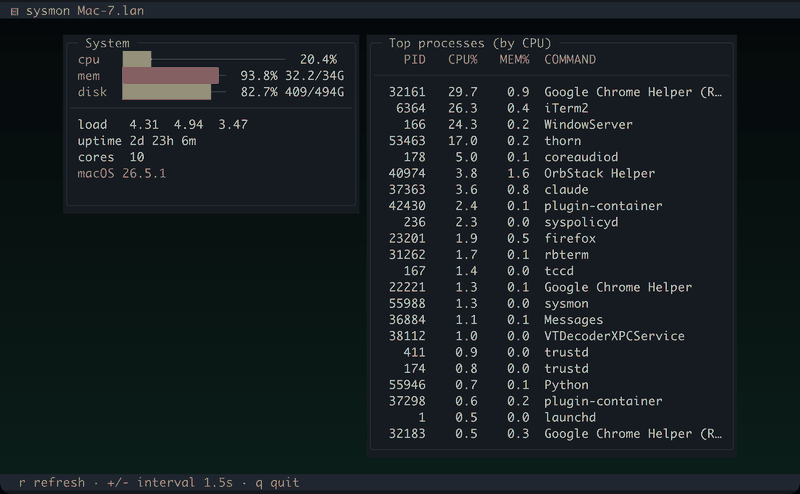Image resolution: width=800 pixels, height=494 pixels.
Task: Select the coreaudiod process row
Action: coord(552,157)
